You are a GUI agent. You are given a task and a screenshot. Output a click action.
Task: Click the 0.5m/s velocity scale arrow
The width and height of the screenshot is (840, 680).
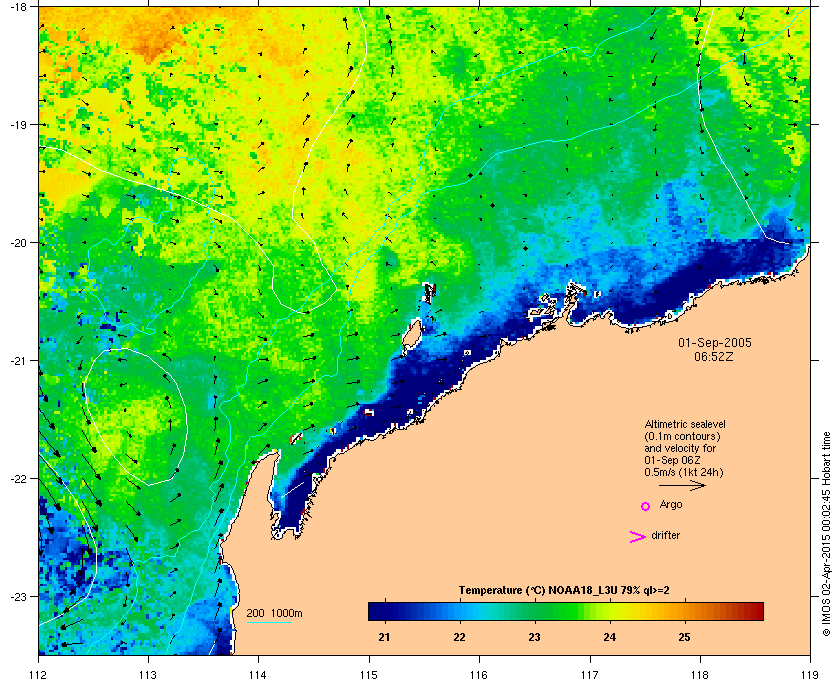[x=682, y=485]
